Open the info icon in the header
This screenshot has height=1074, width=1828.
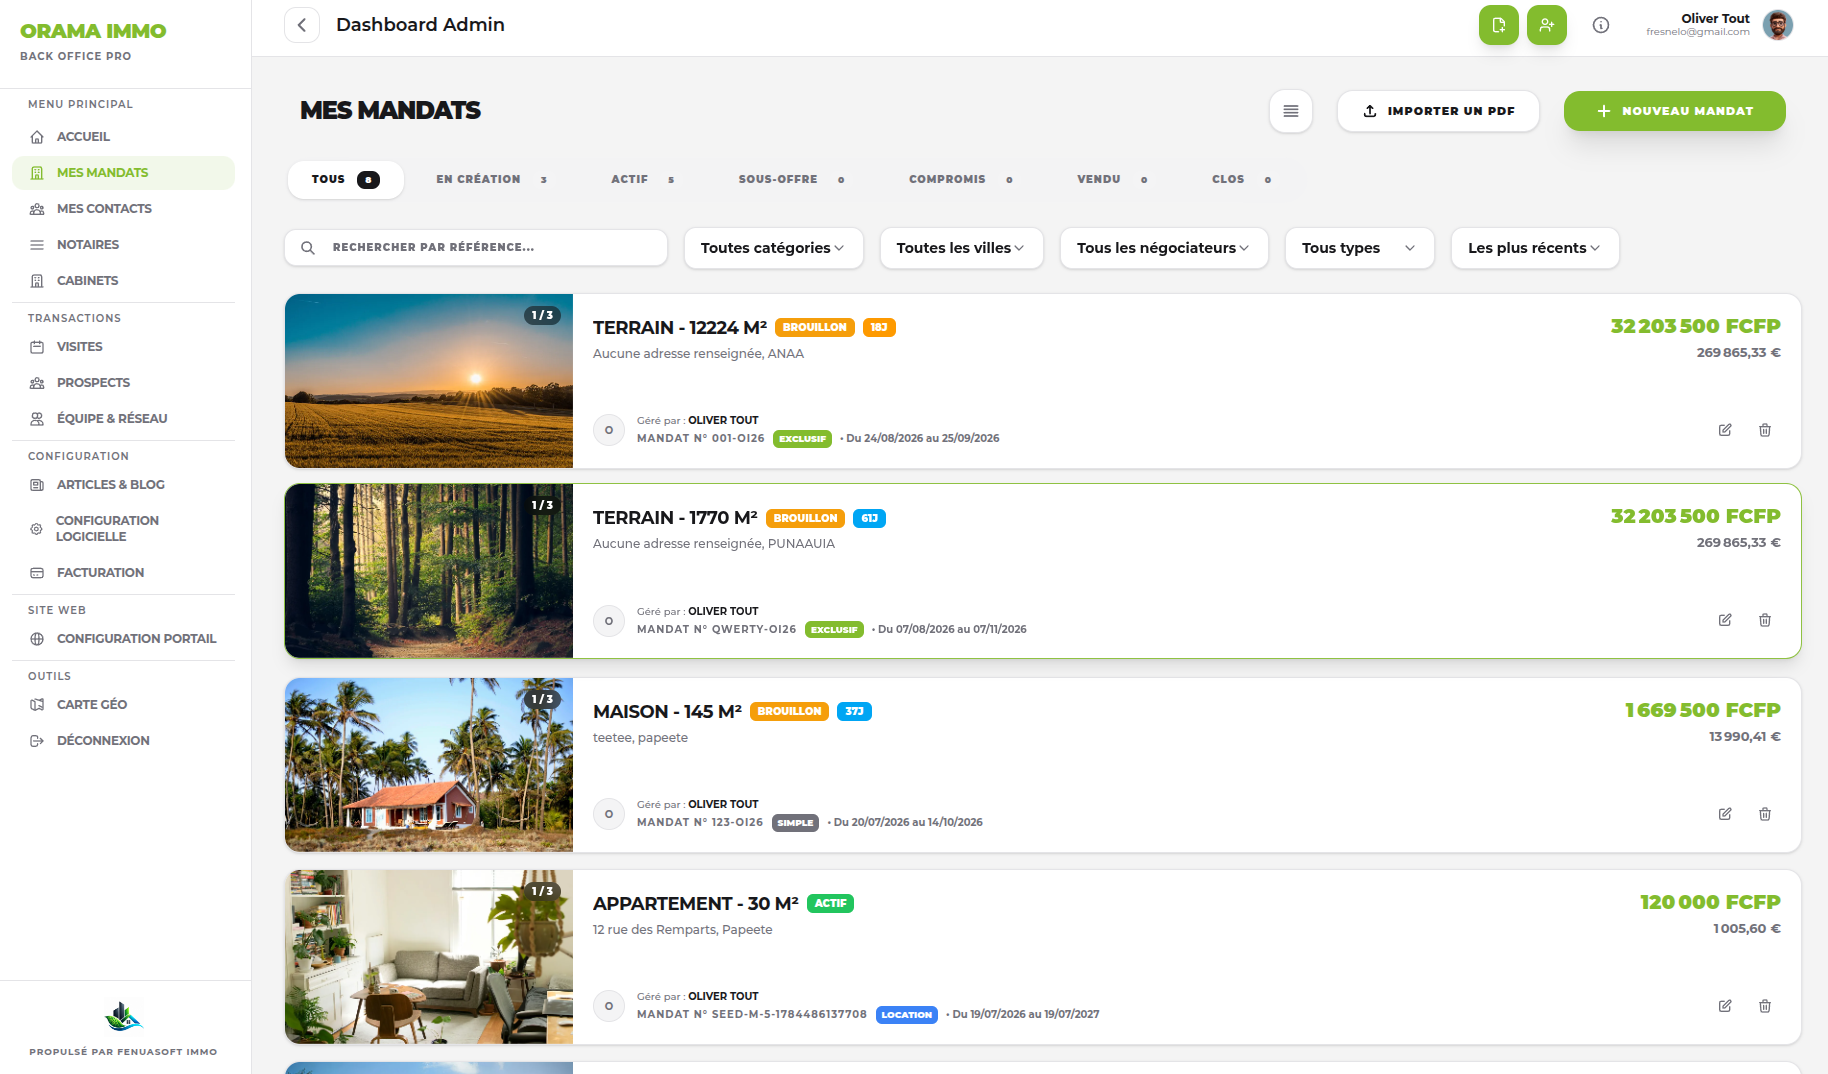tap(1600, 25)
